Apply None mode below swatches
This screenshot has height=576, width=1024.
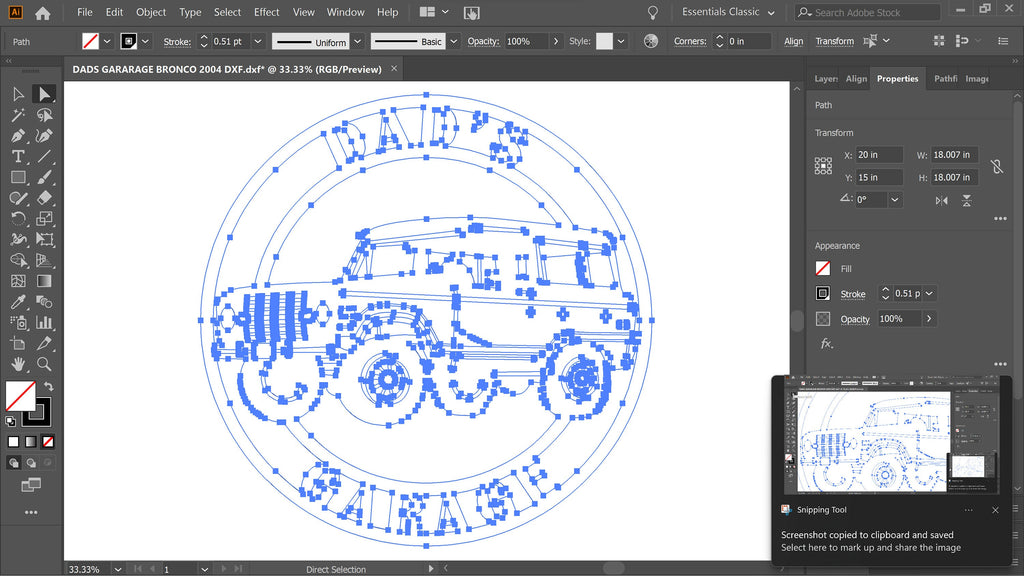coord(48,442)
